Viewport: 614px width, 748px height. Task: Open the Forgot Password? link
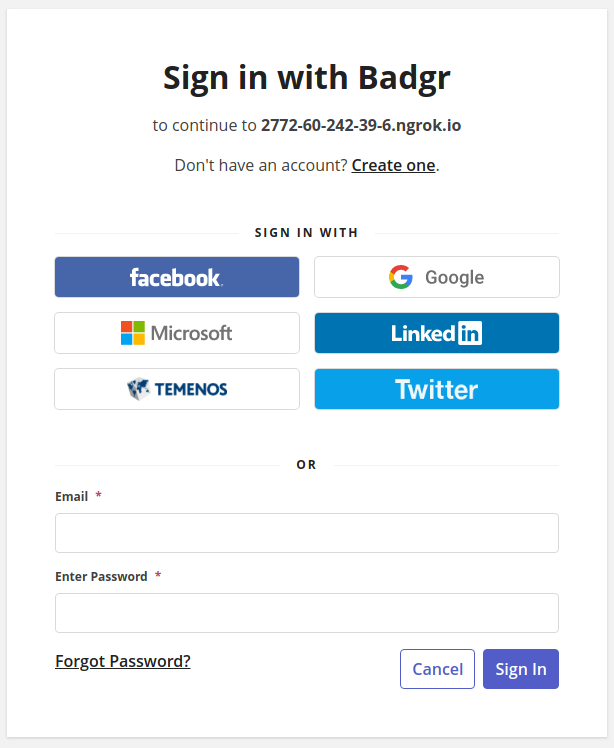click(x=123, y=661)
